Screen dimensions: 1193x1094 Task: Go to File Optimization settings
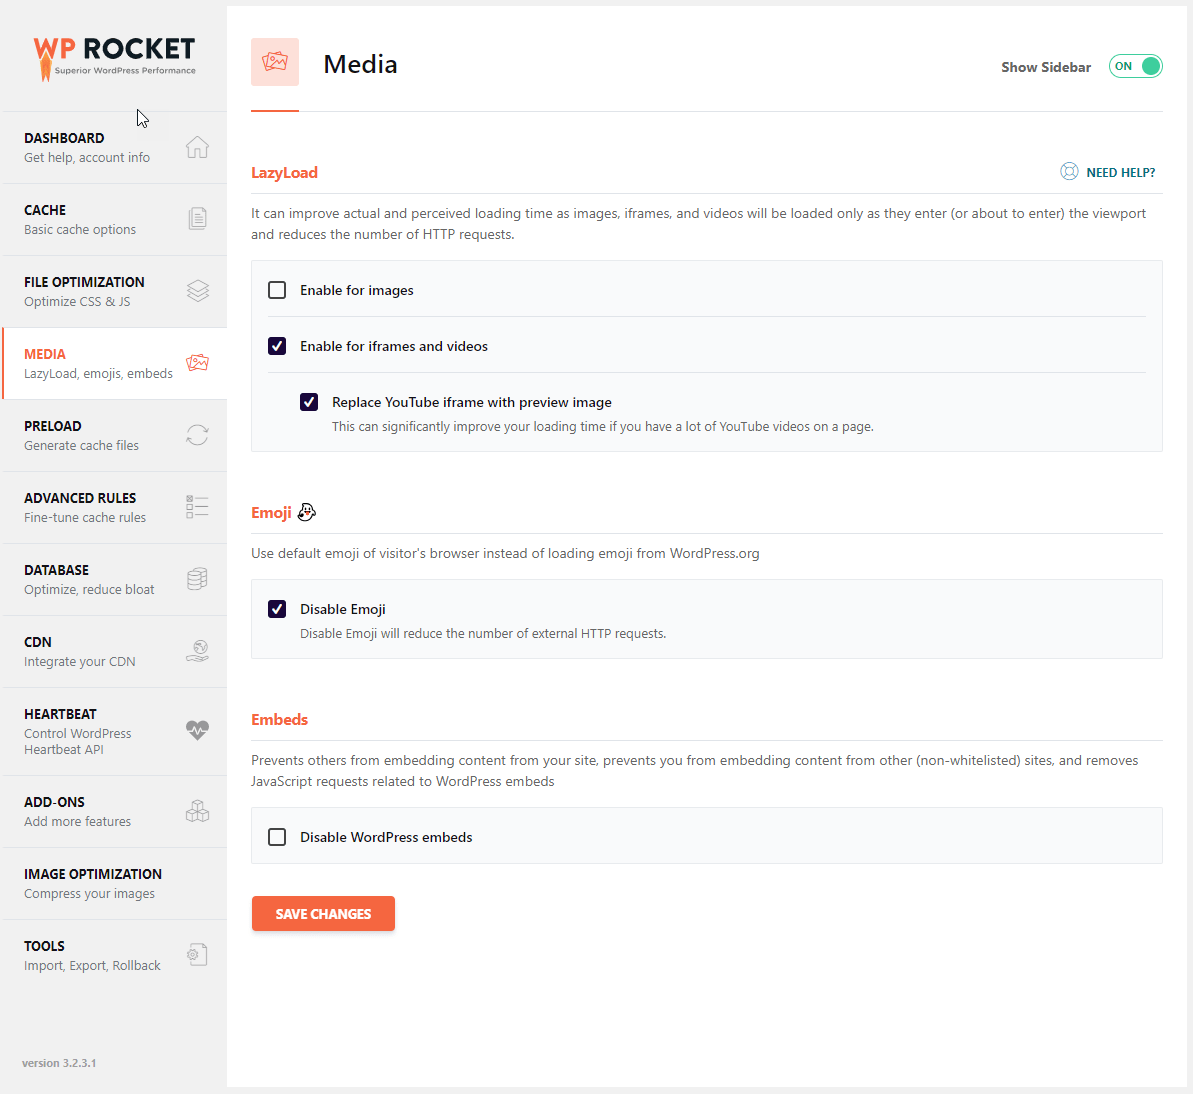tap(115, 291)
